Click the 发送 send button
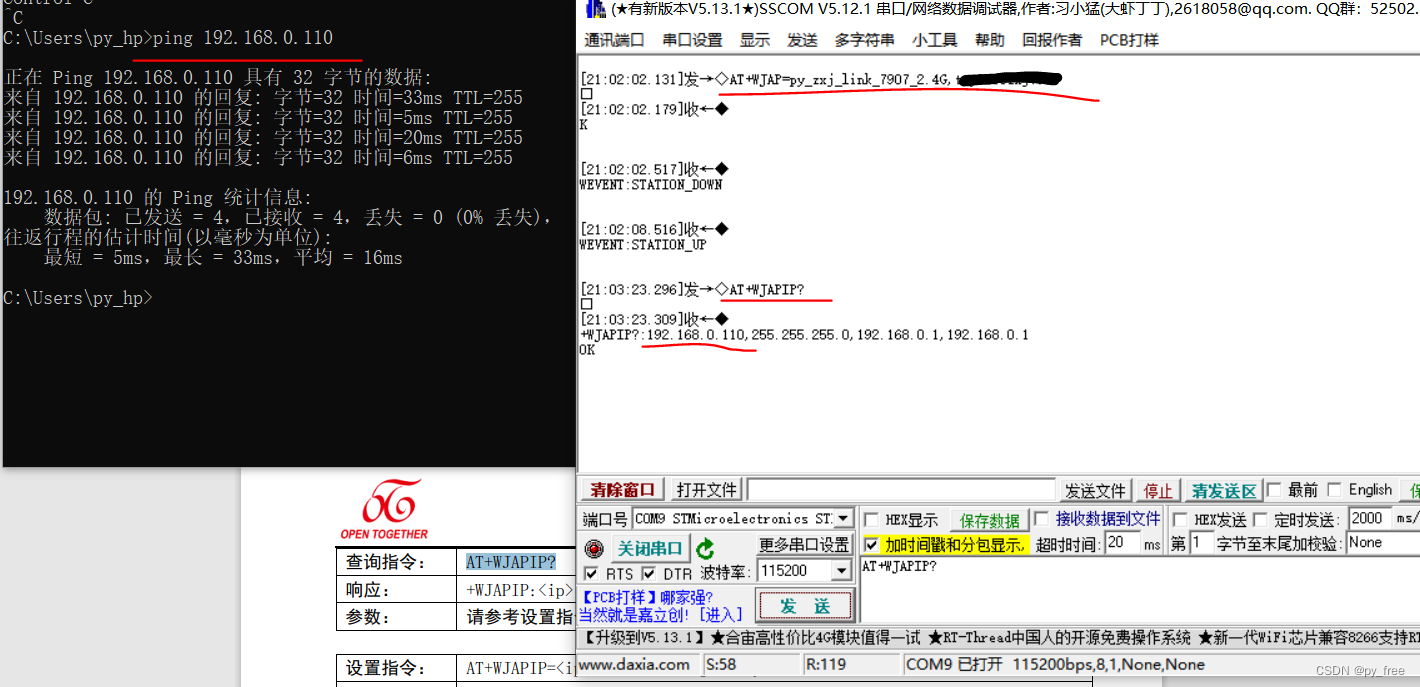Image resolution: width=1420 pixels, height=687 pixels. (805, 606)
